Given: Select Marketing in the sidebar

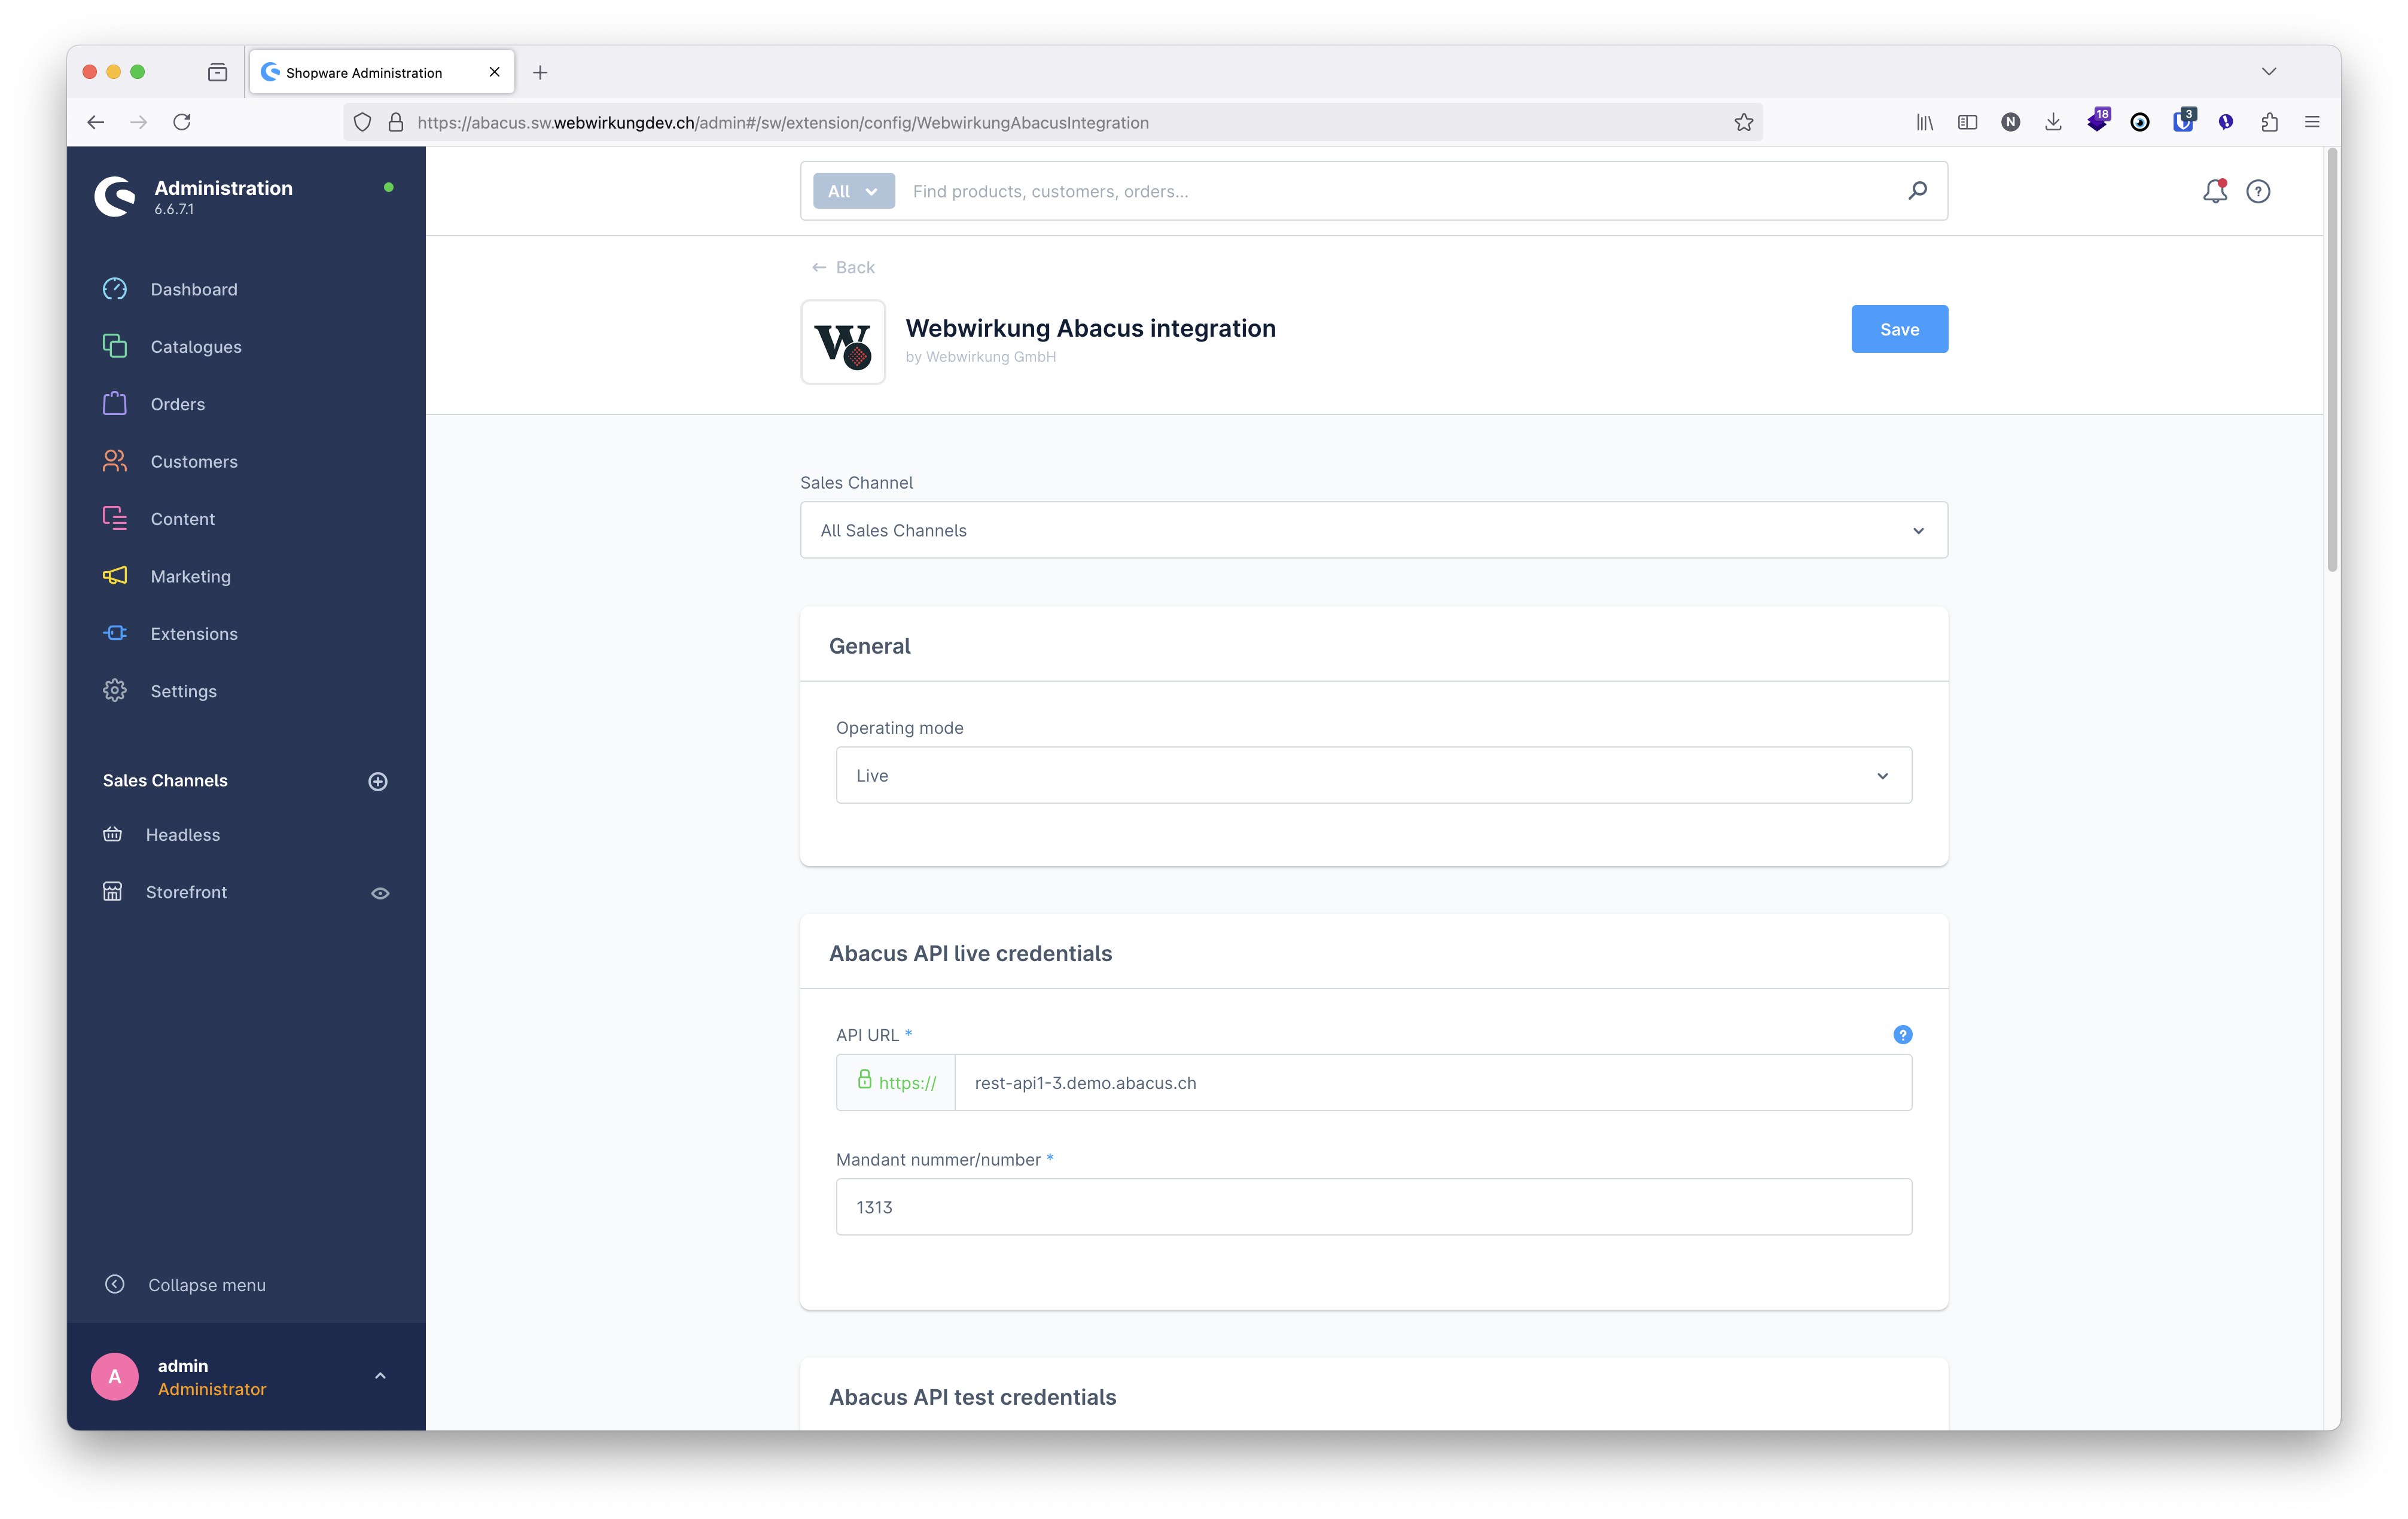Looking at the screenshot, I should [x=190, y=576].
